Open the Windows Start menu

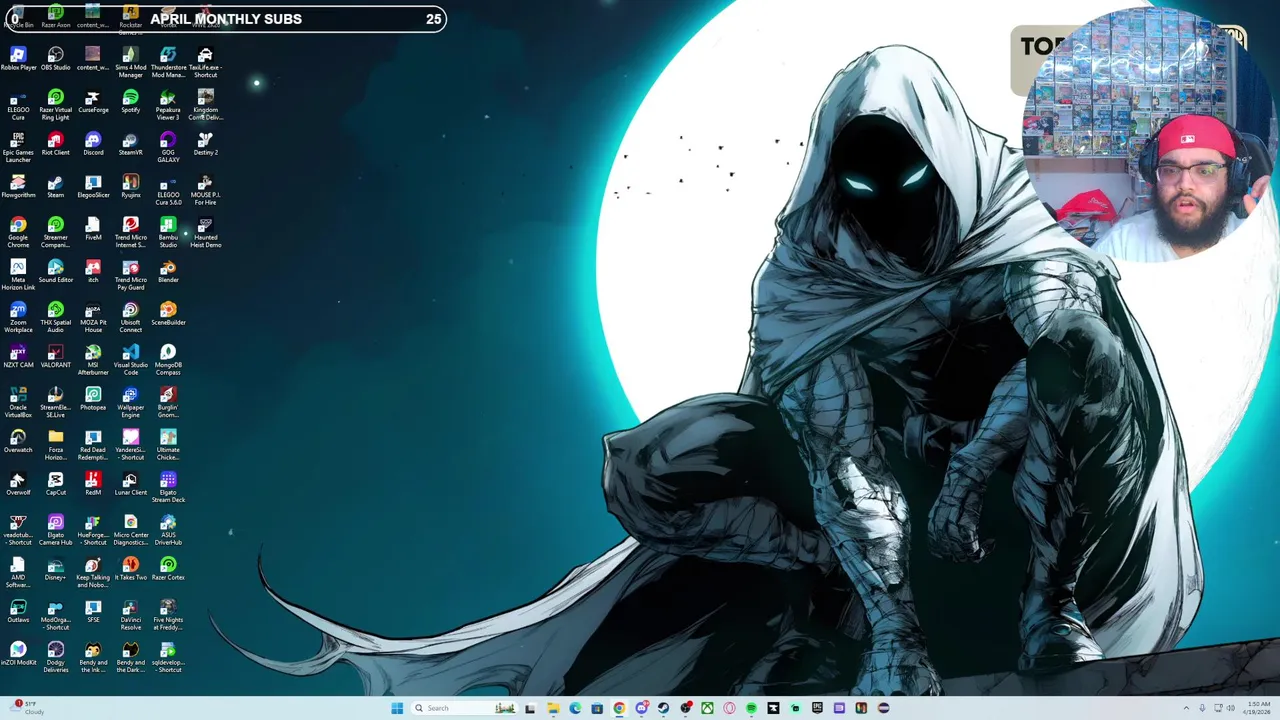[397, 708]
